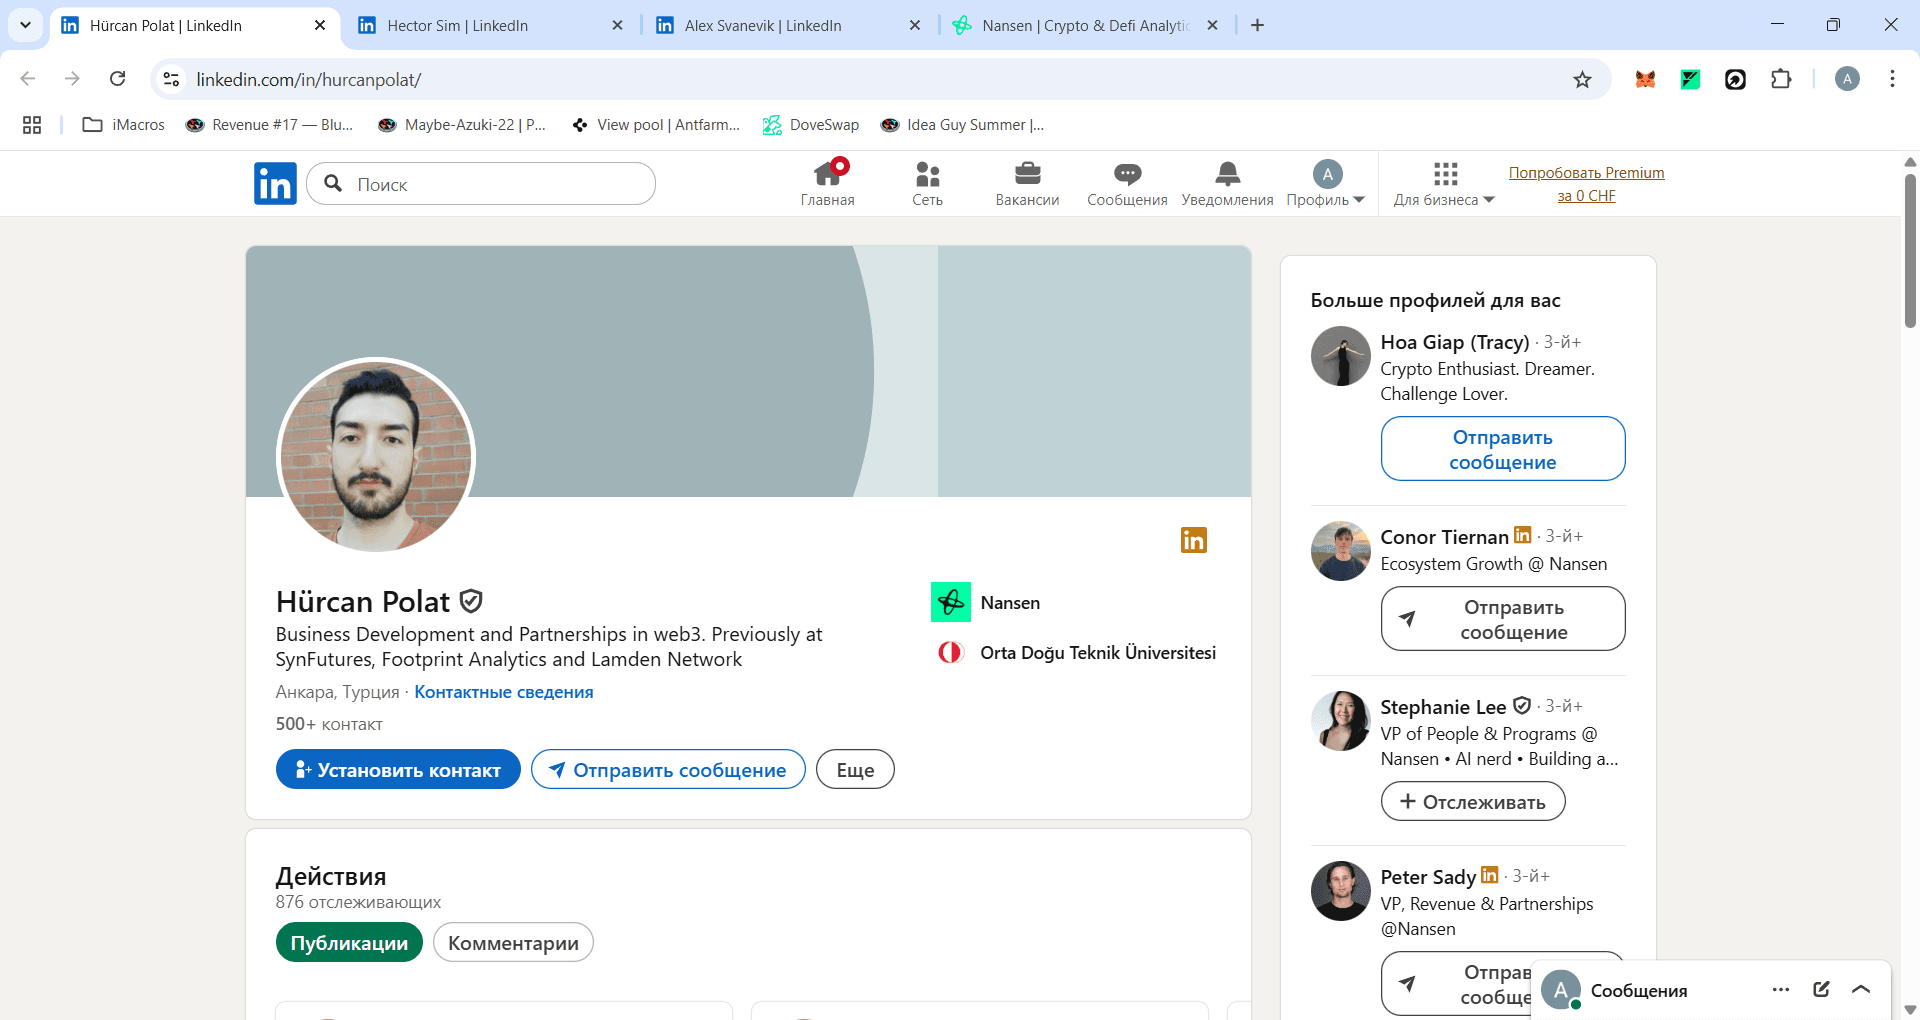Send message to Hoa Giap (Tracy)
1920x1020 pixels.
tap(1503, 449)
